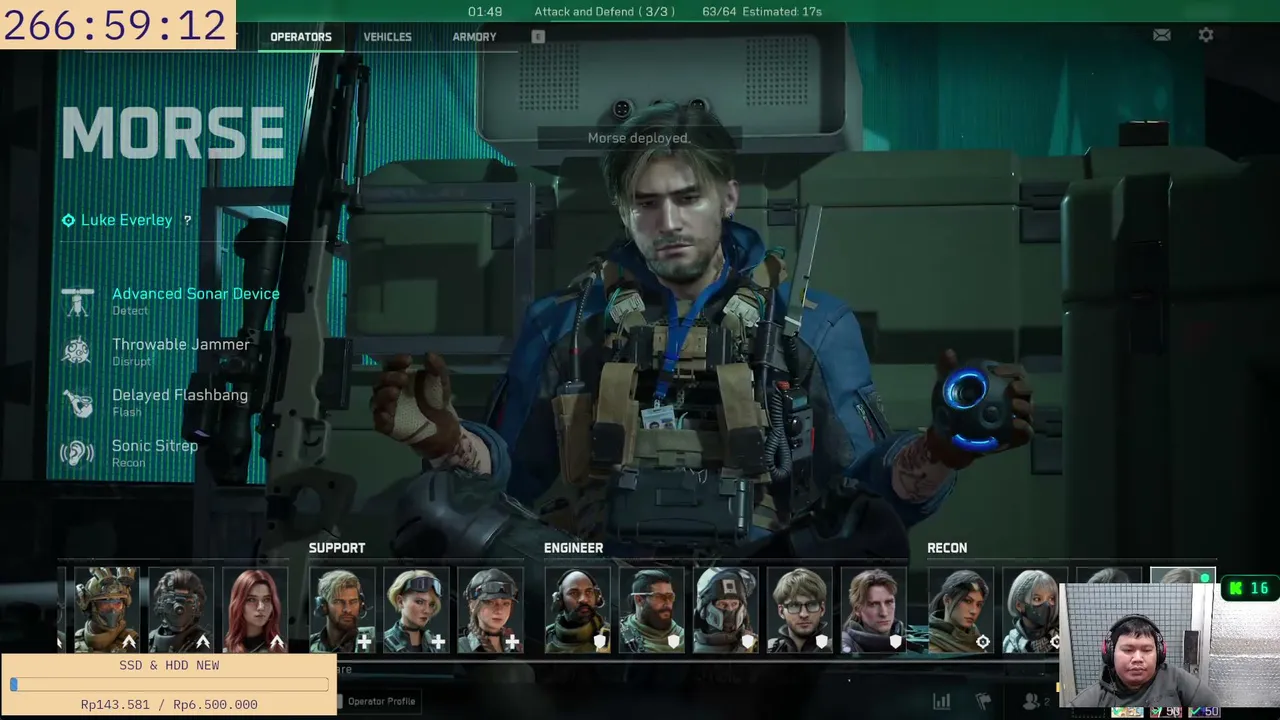Go to the Armory tab

[x=474, y=37]
